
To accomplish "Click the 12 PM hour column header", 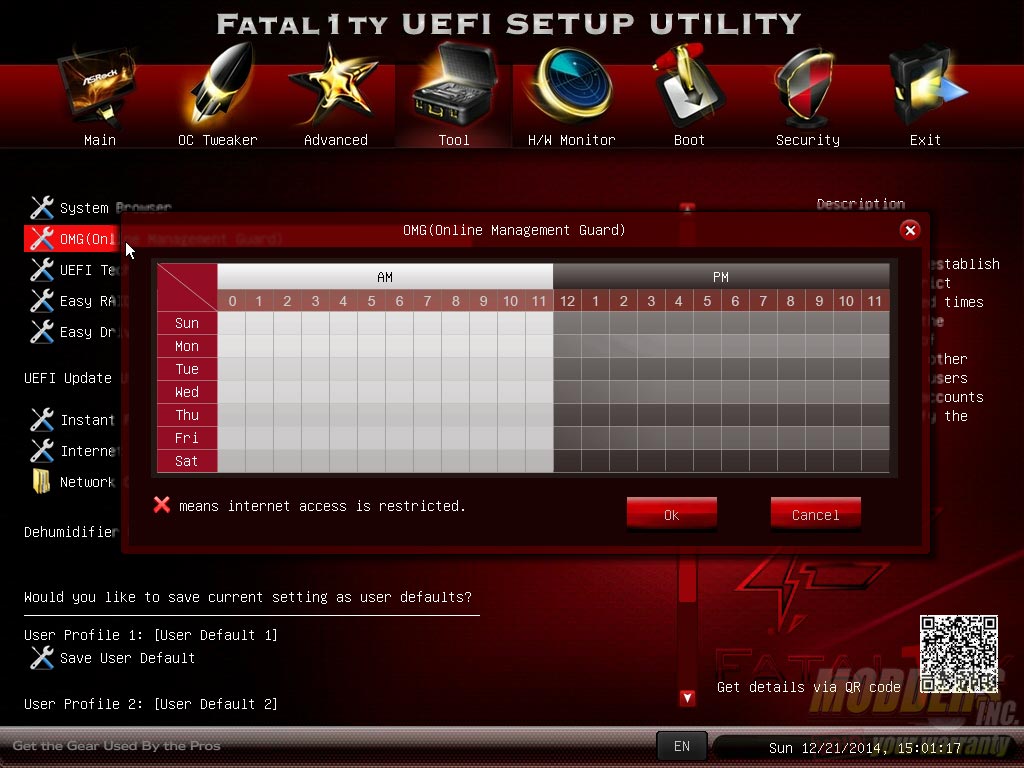I will (567, 300).
